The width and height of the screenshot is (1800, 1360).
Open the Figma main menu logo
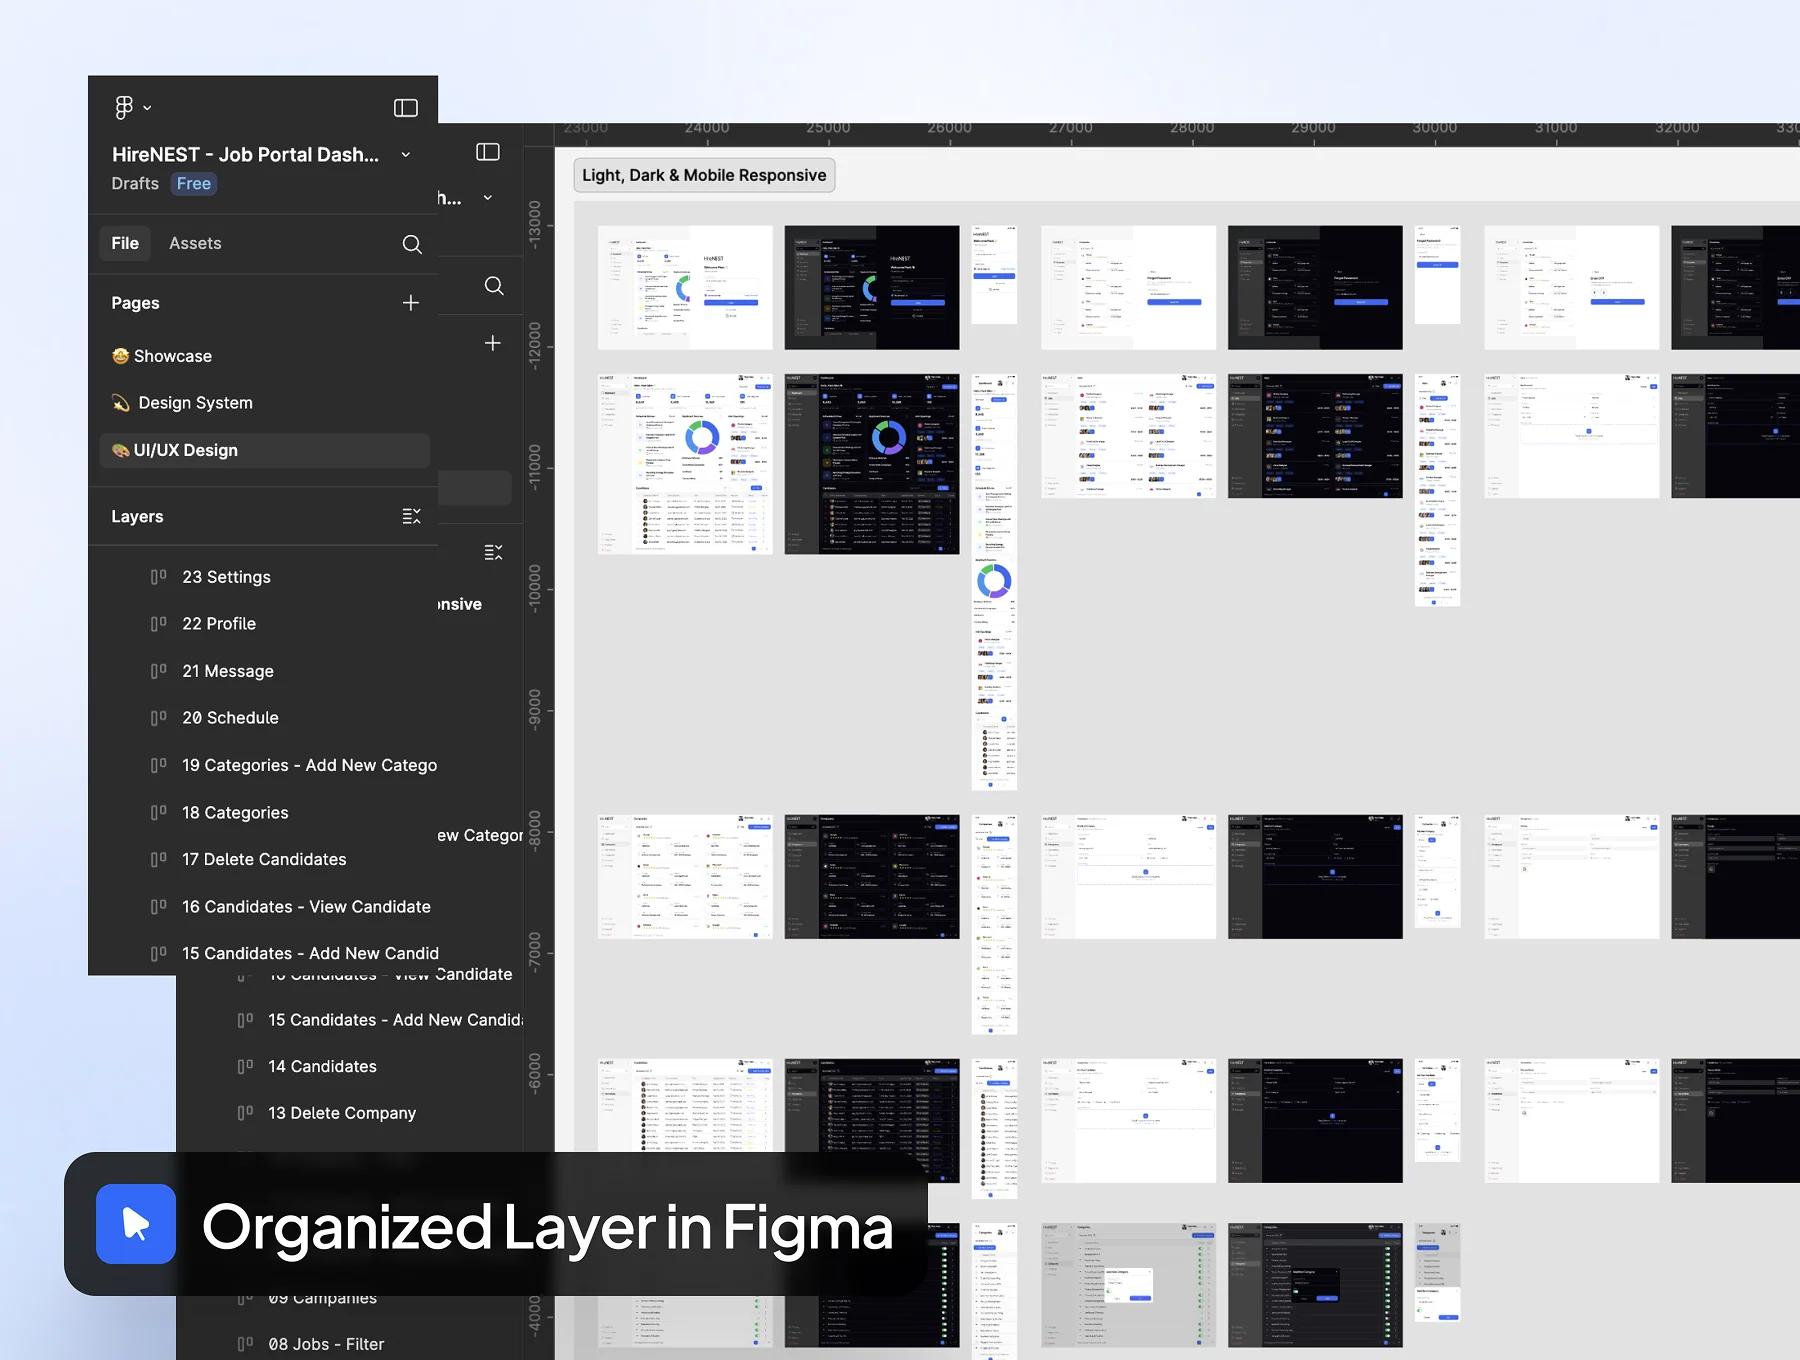tap(124, 107)
